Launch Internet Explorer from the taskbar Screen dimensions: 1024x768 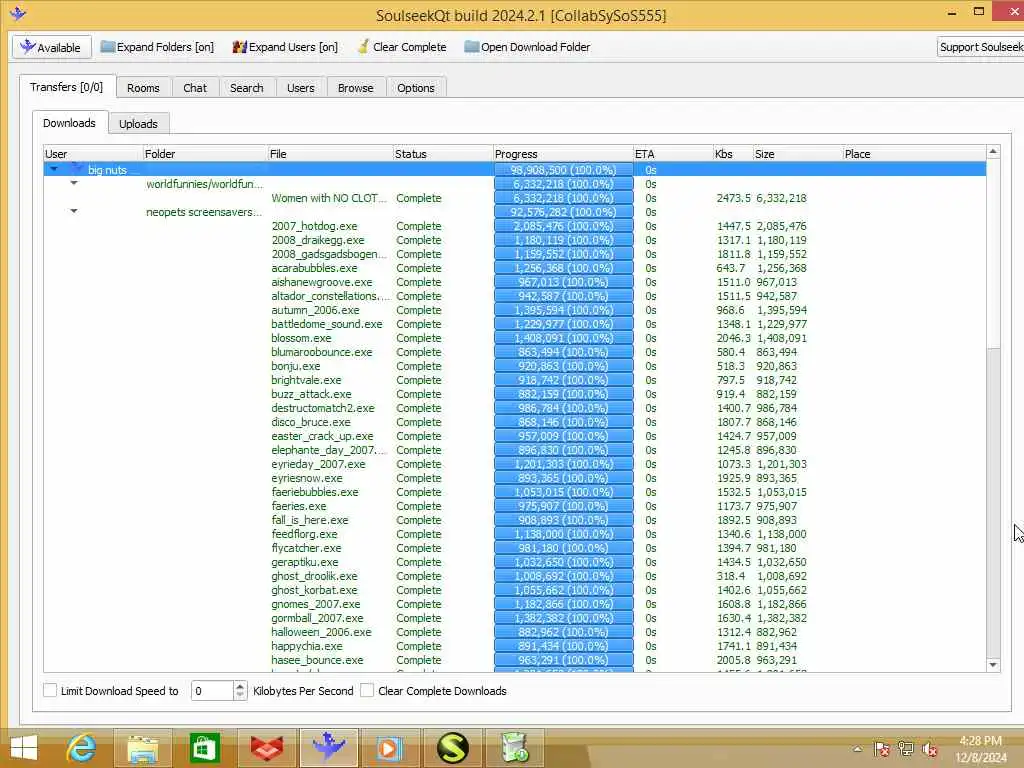tap(82, 748)
